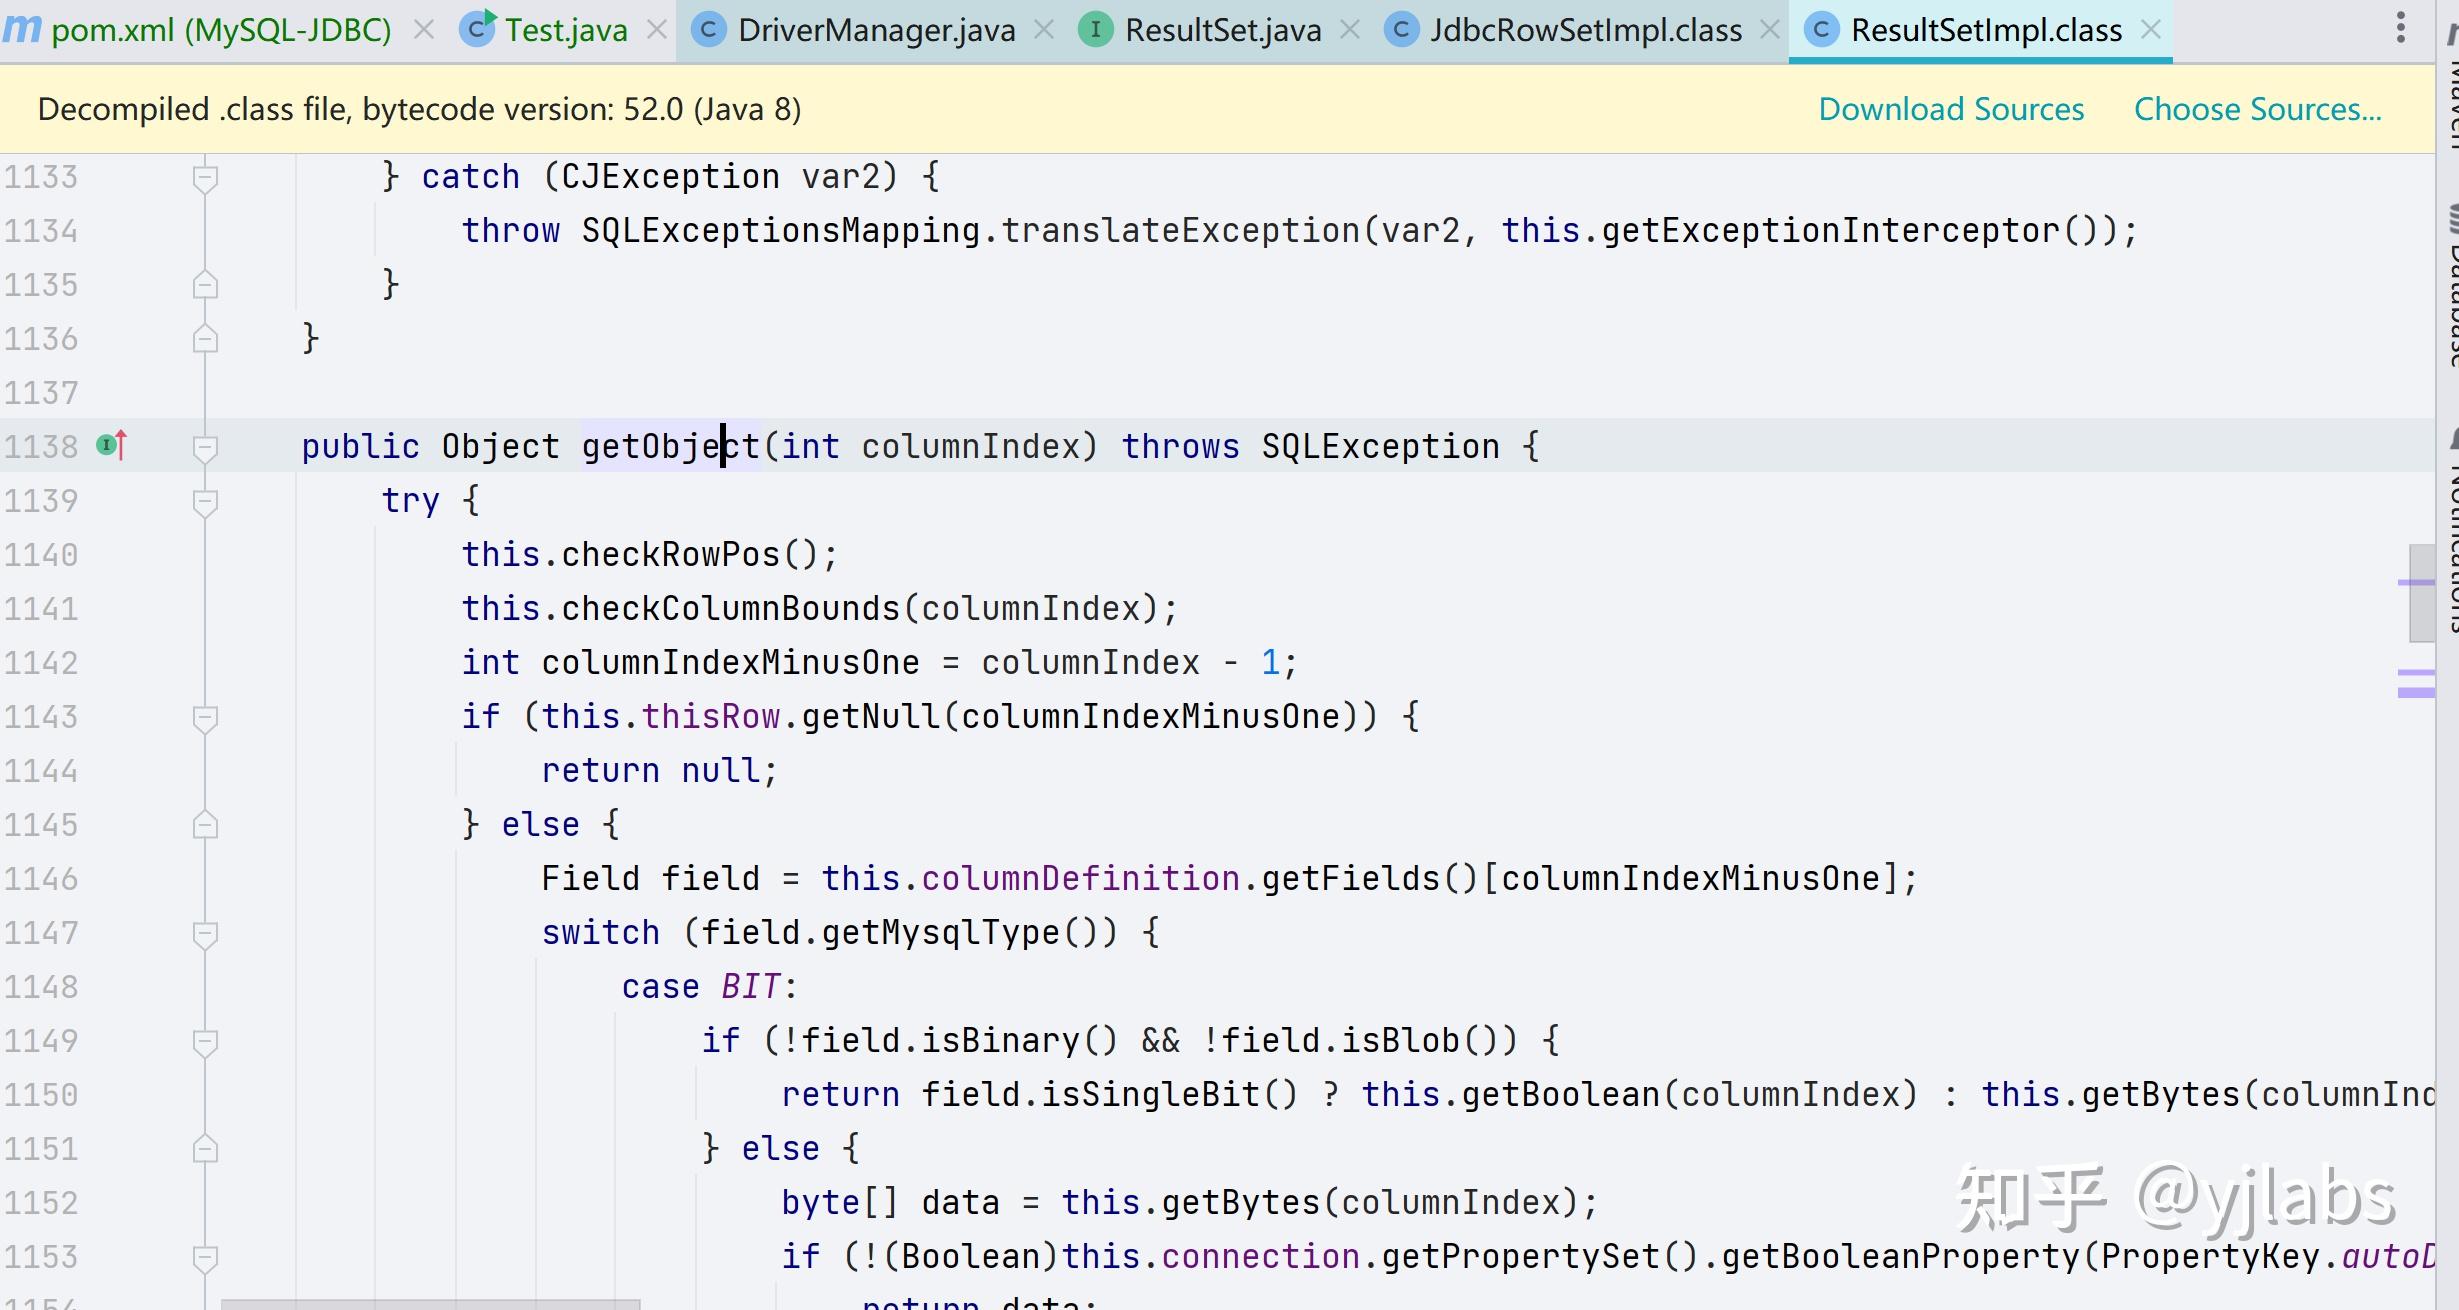The height and width of the screenshot is (1310, 2459).
Task: Click checkColumnBounds on line 1141
Action: pos(731,608)
